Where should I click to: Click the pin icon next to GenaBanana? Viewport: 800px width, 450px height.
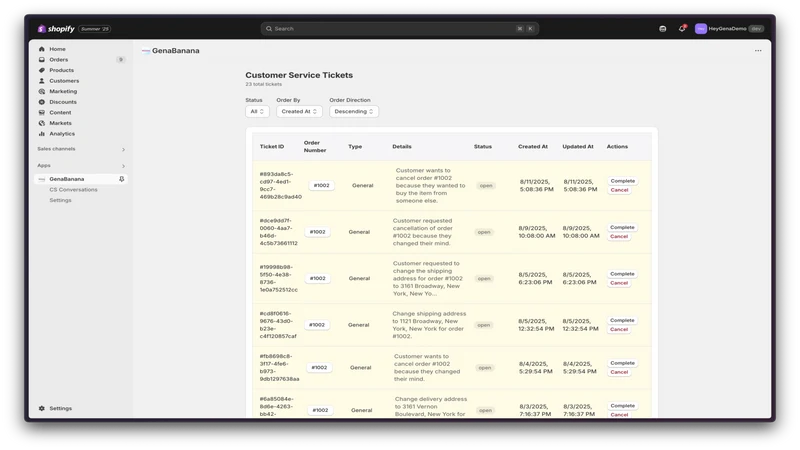pyautogui.click(x=121, y=179)
